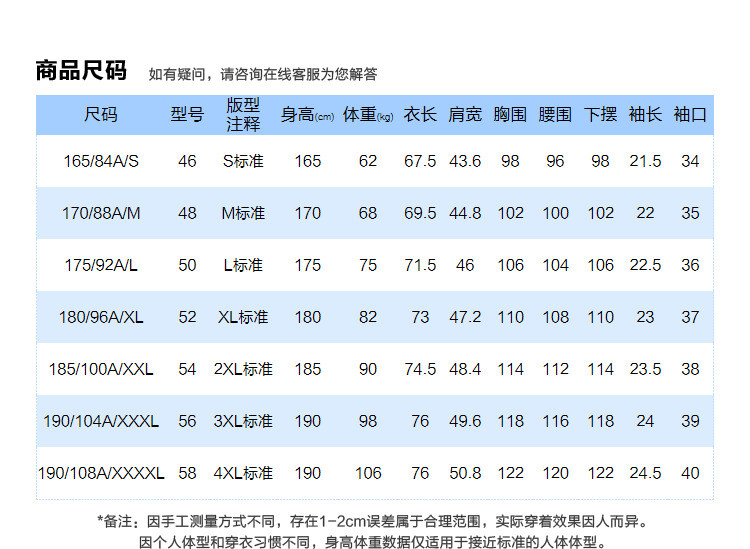750x549 pixels.
Task: Click the 190/108A/XXXXL size row label
Action: tap(101, 473)
